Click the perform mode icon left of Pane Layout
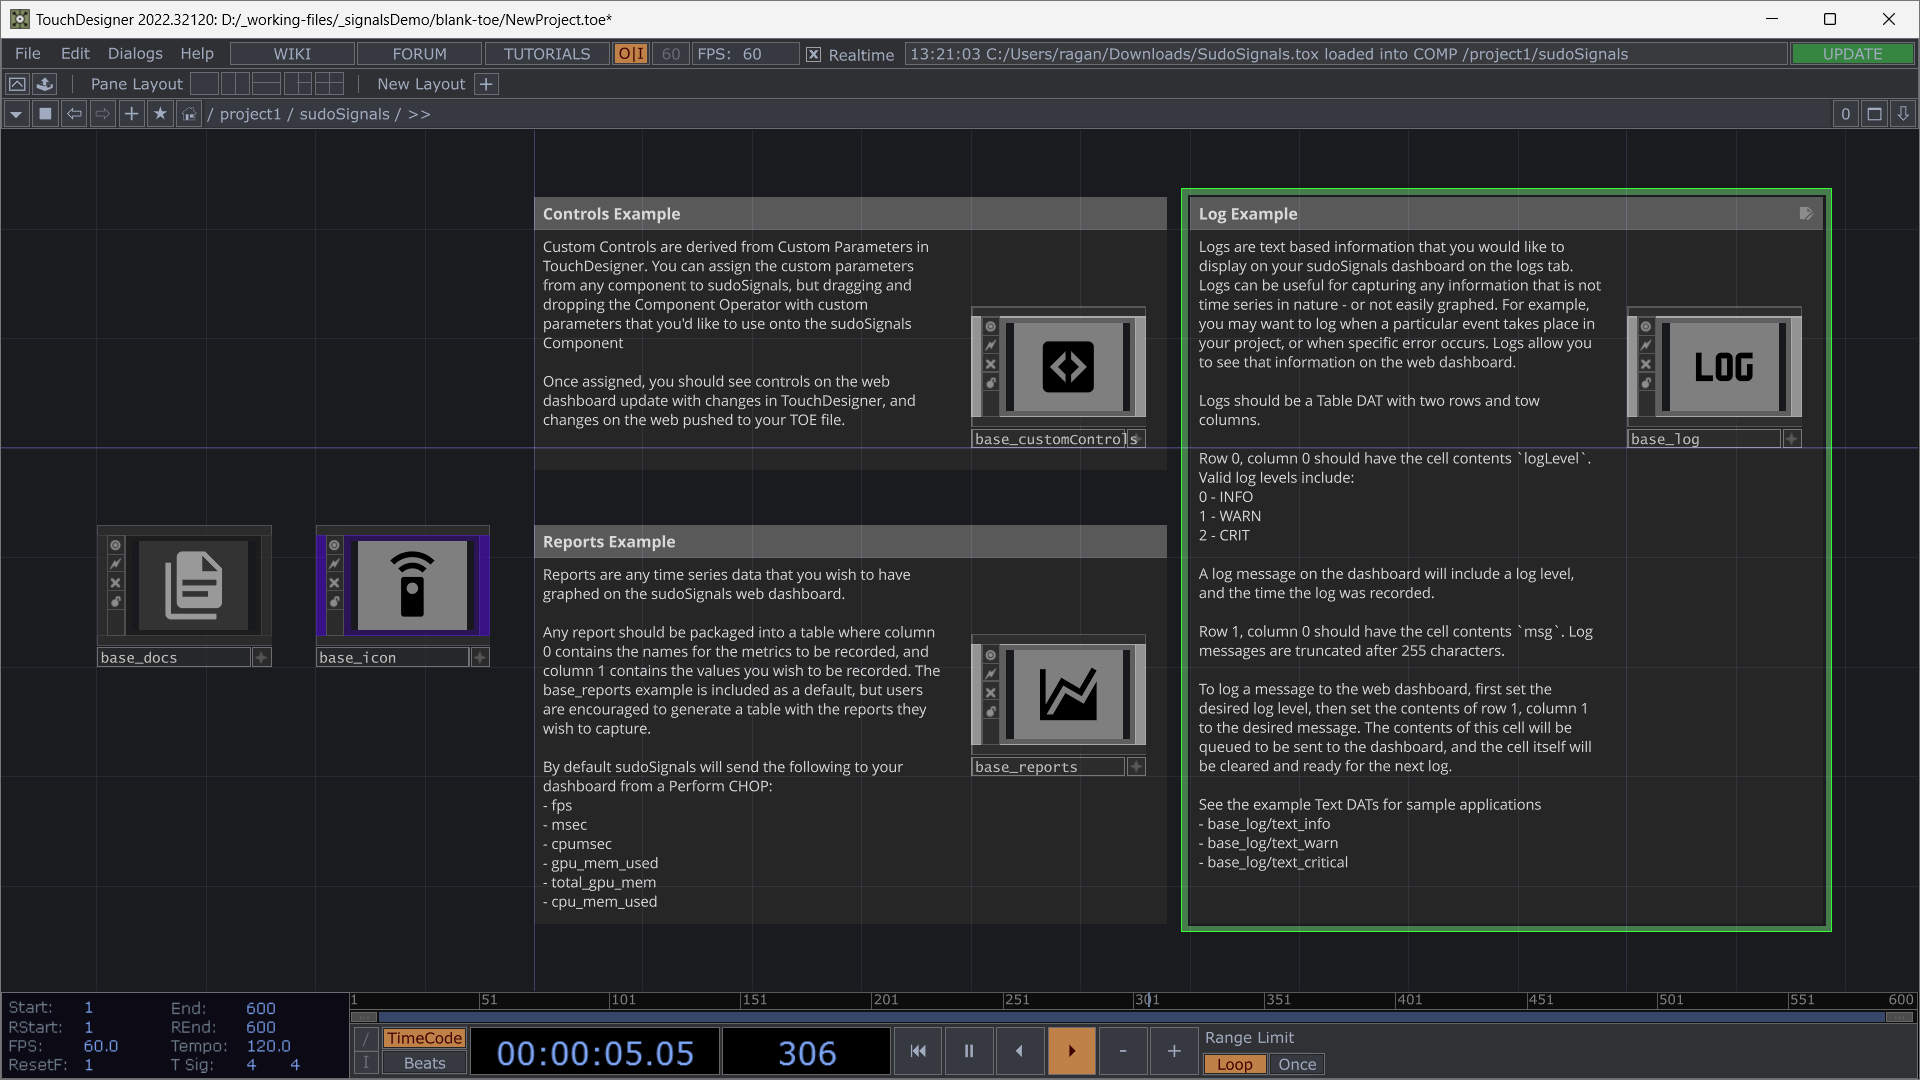This screenshot has height=1080, width=1920. [x=17, y=84]
